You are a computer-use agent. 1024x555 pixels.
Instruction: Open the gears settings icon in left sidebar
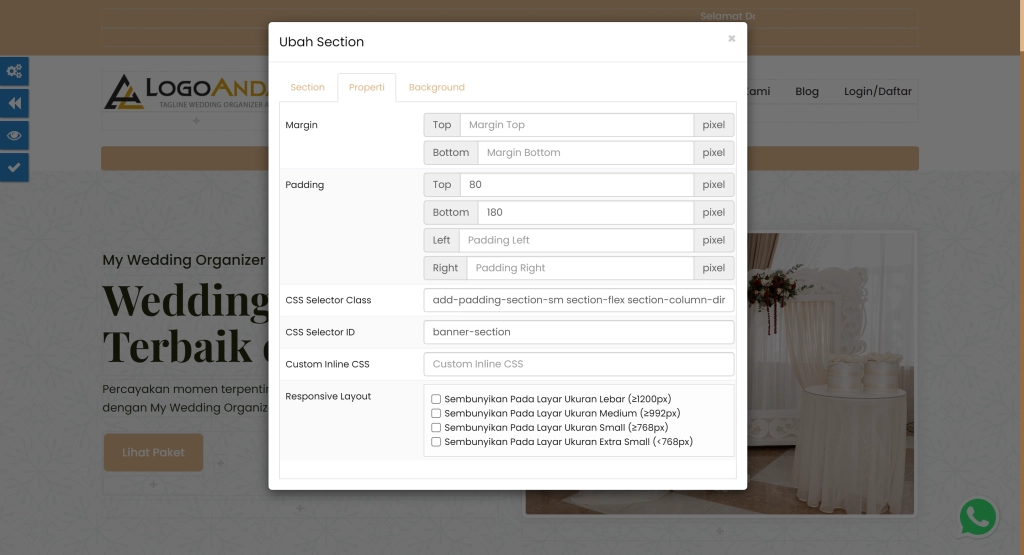[x=14, y=71]
